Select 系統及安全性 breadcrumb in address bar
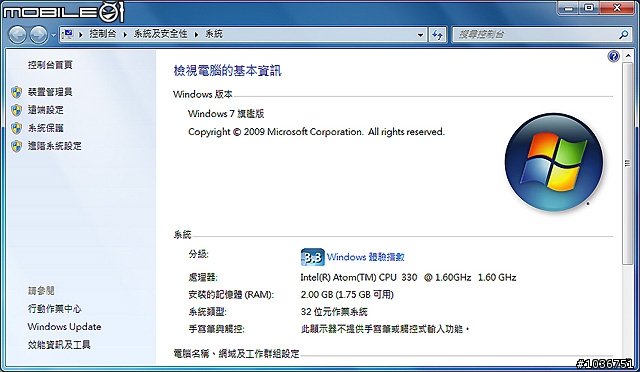Image resolution: width=640 pixels, height=372 pixels. (x=160, y=34)
